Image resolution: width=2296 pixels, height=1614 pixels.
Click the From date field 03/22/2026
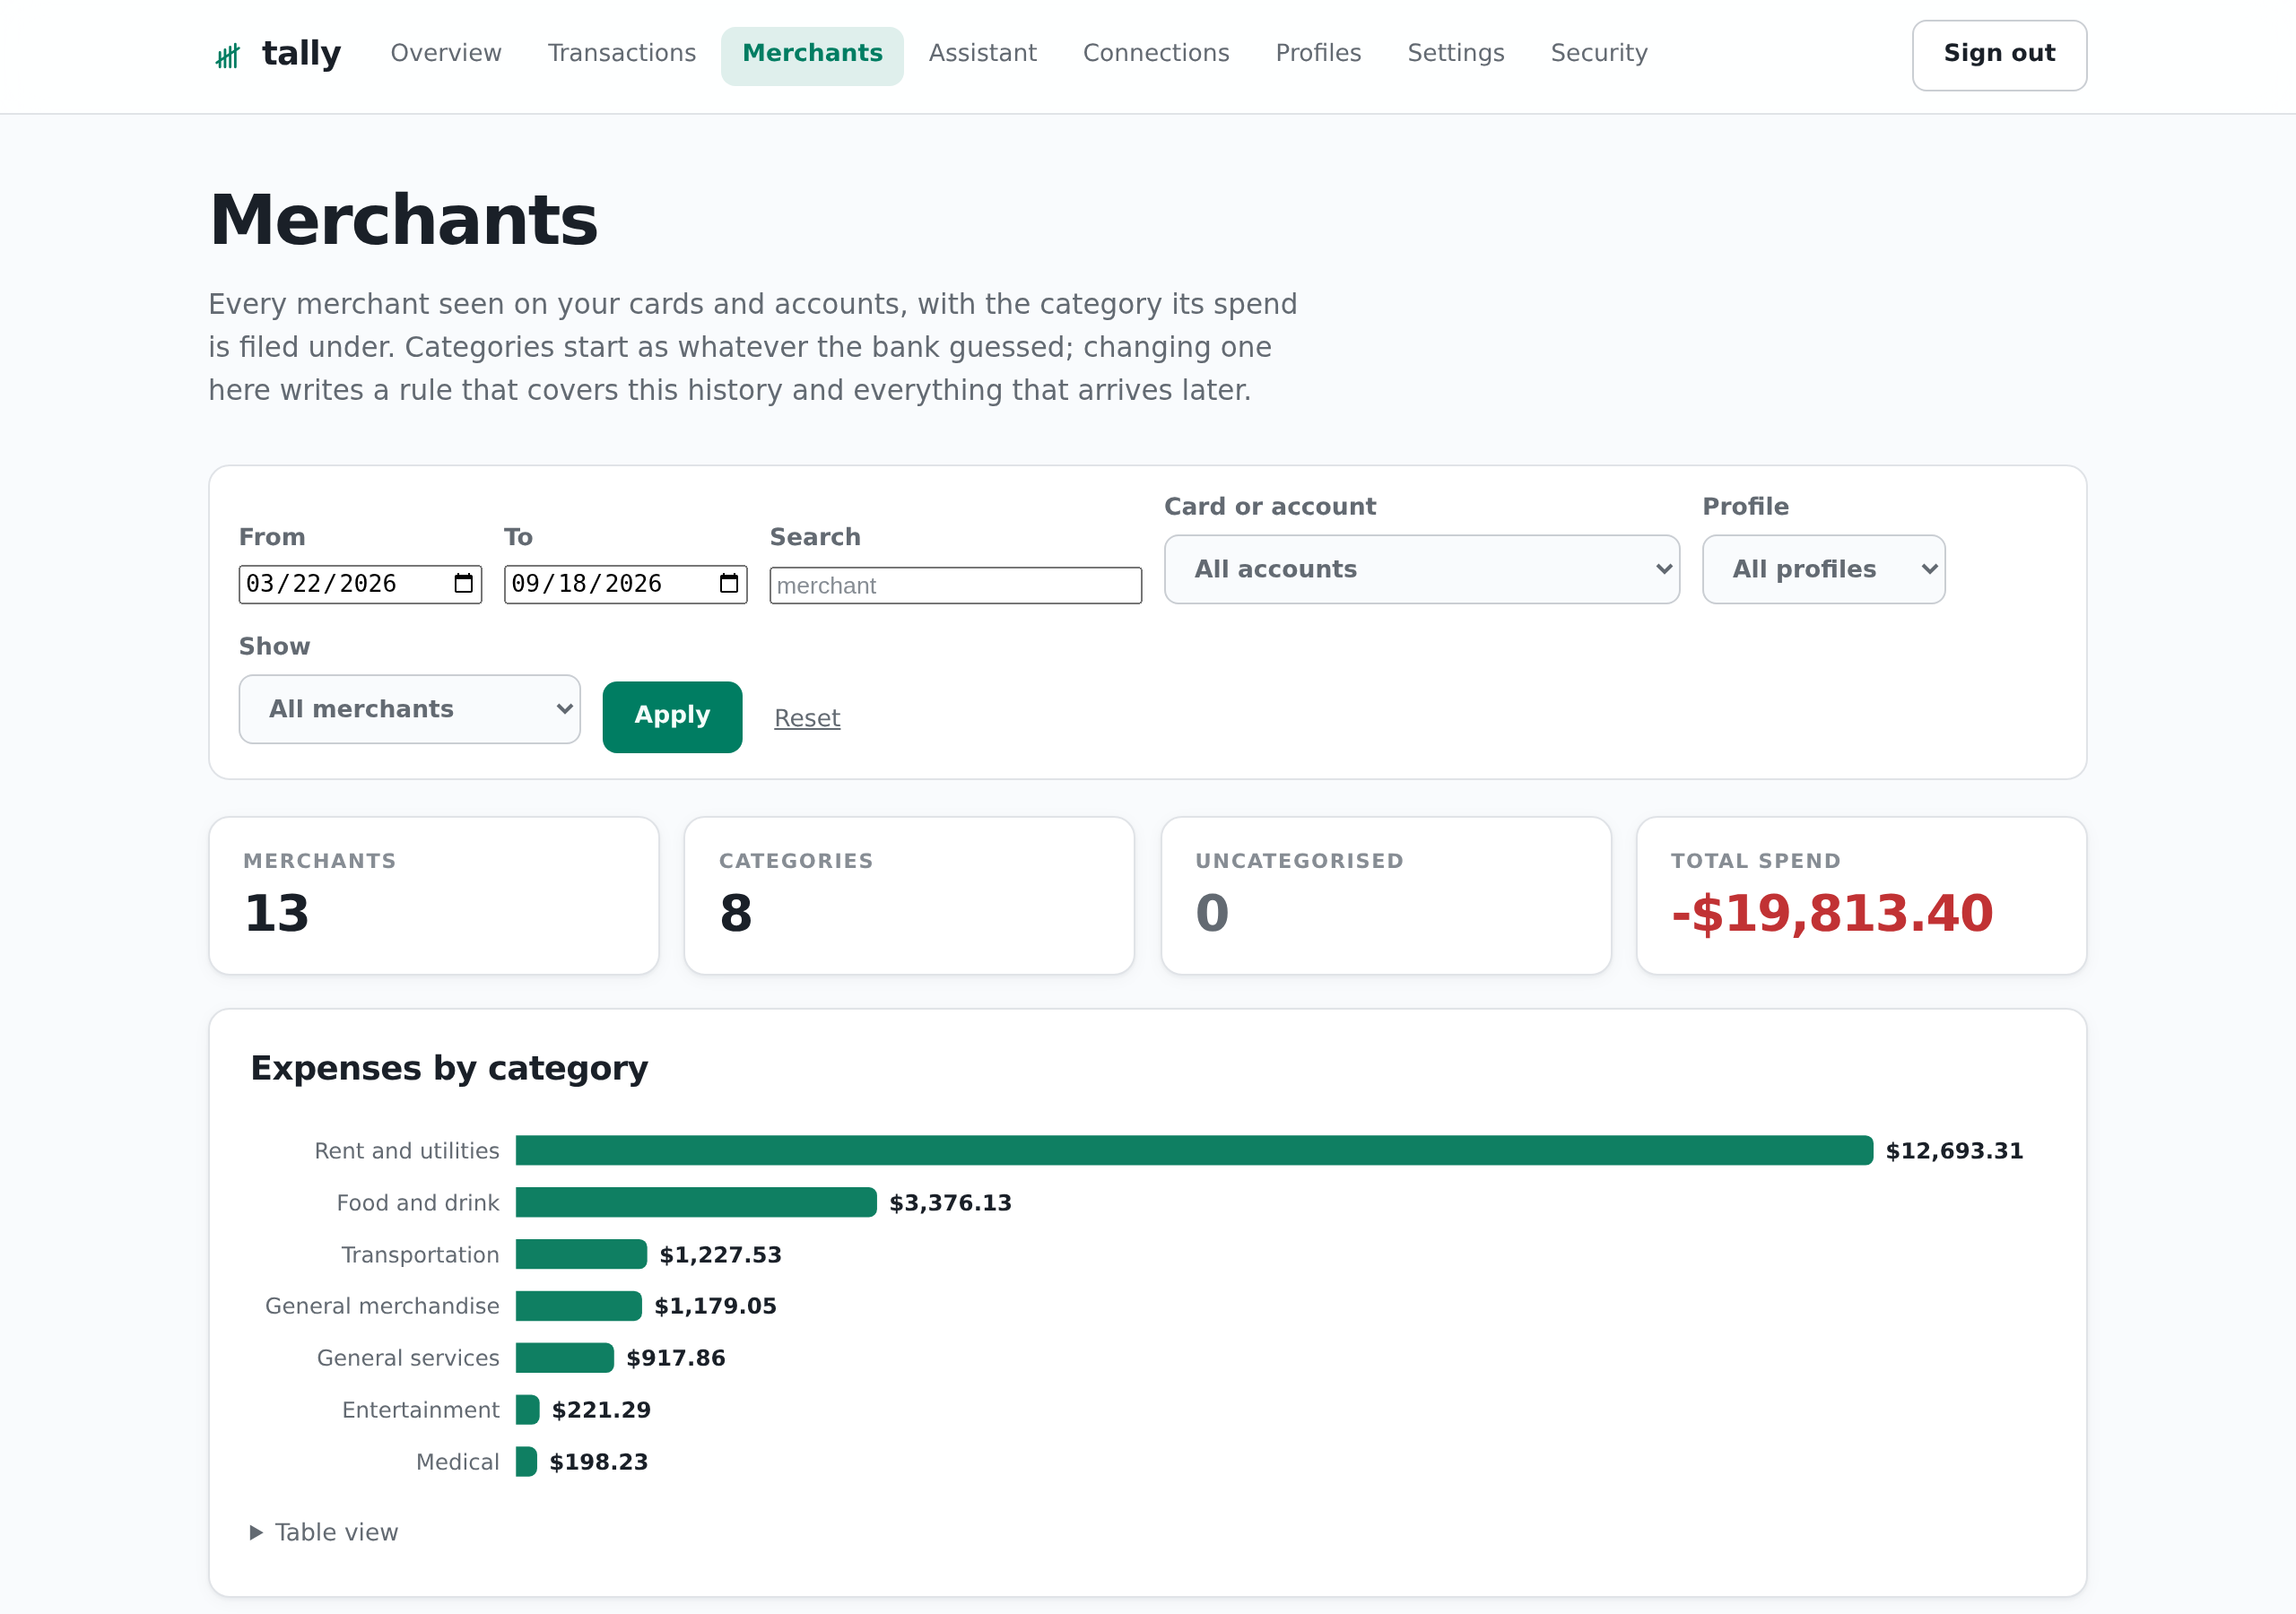[x=360, y=584]
